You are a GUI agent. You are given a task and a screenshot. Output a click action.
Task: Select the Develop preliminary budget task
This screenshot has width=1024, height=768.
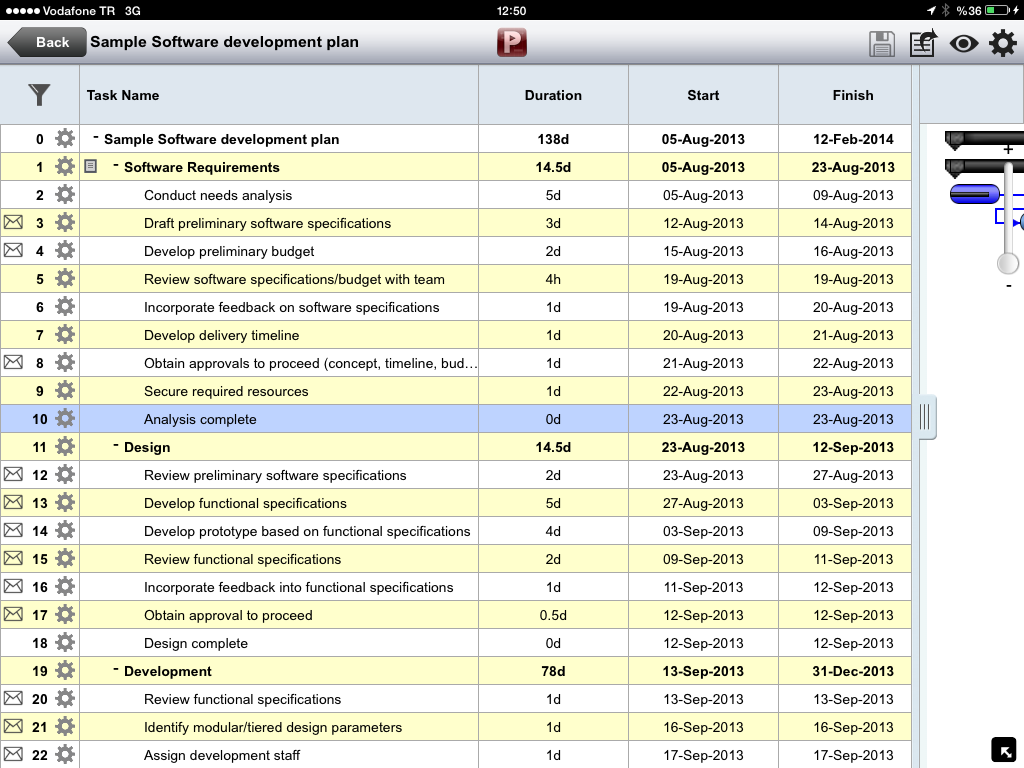[229, 251]
